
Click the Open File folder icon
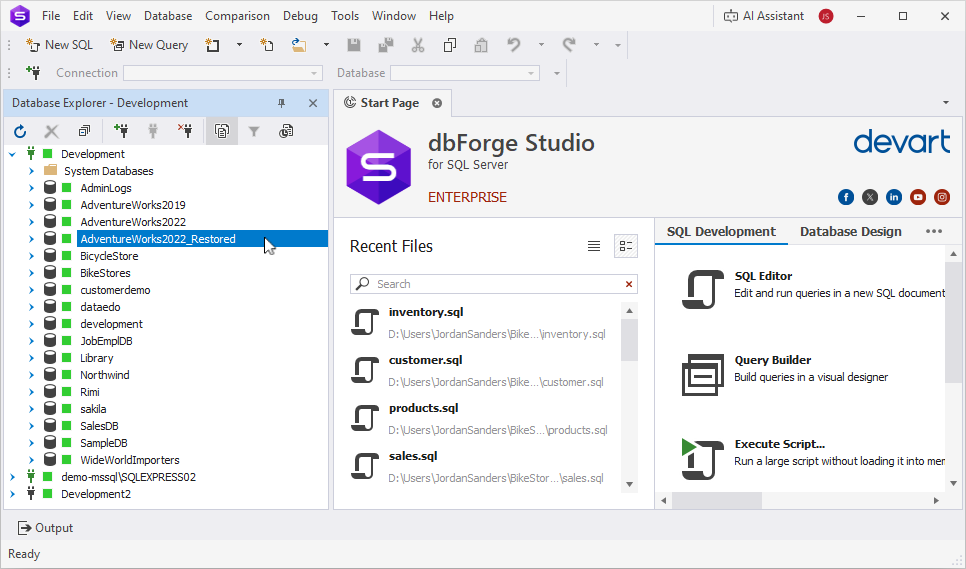click(x=299, y=45)
